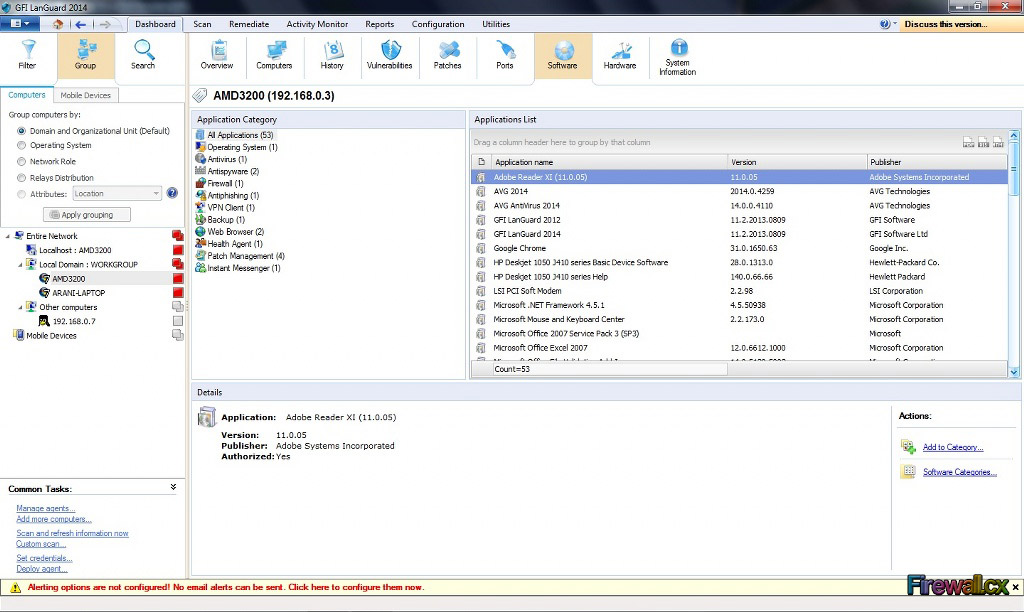Select Network Role grouping
This screenshot has width=1024, height=612.
coord(22,161)
